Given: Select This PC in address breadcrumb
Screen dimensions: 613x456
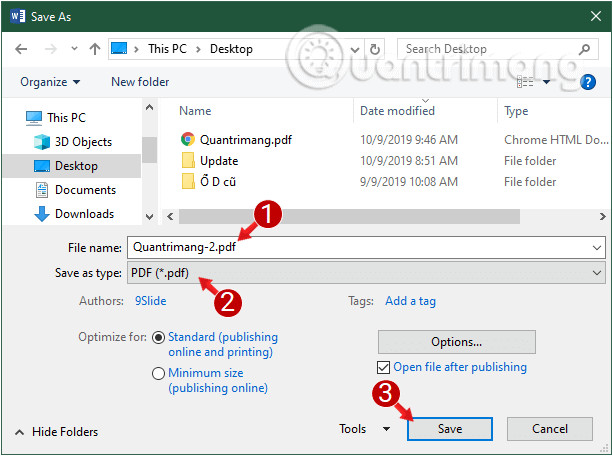Looking at the screenshot, I should coord(167,49).
